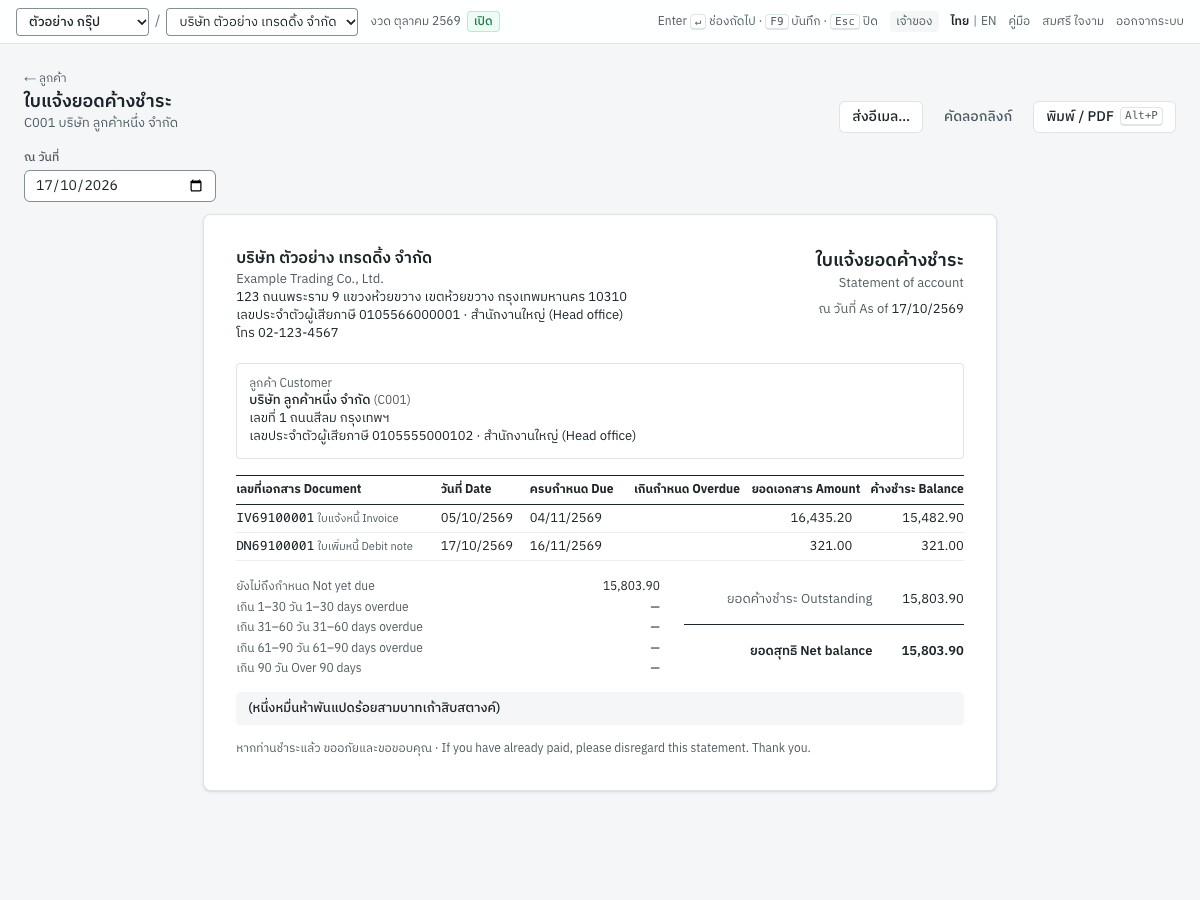Go back via the ← ลูกค้า link

pyautogui.click(x=45, y=78)
